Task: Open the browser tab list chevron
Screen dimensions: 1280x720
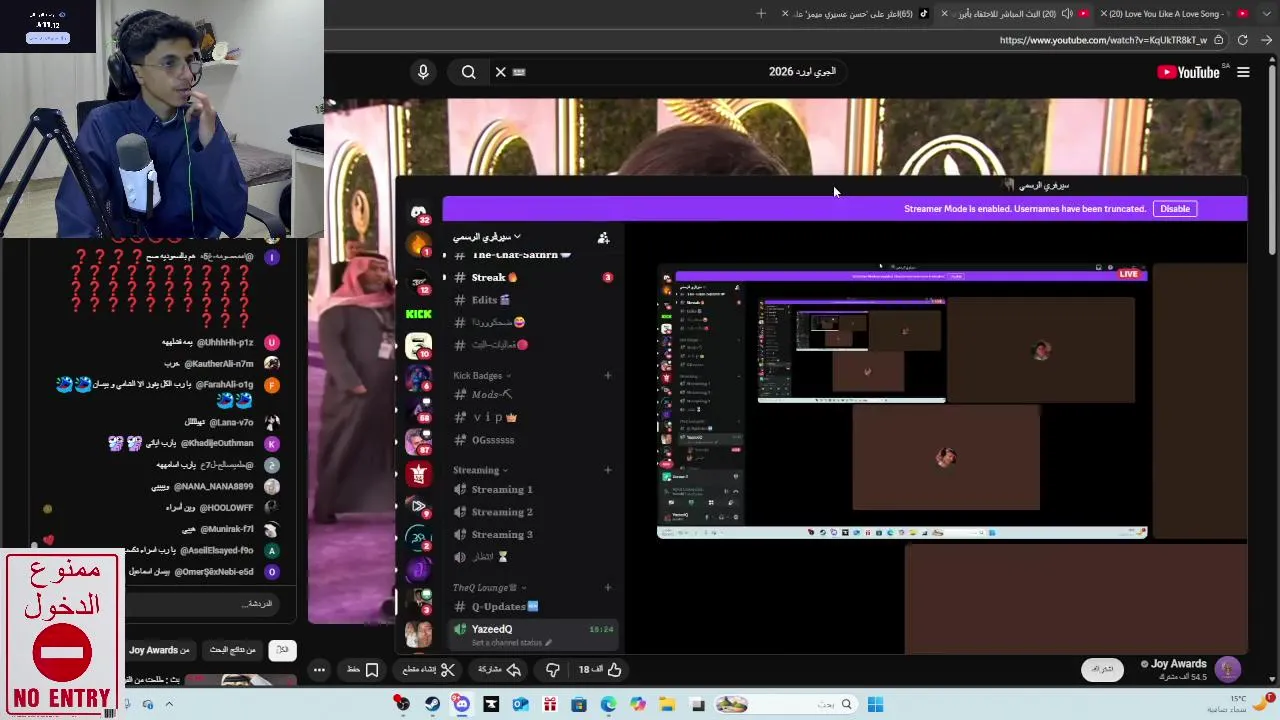Action: click(x=1265, y=14)
